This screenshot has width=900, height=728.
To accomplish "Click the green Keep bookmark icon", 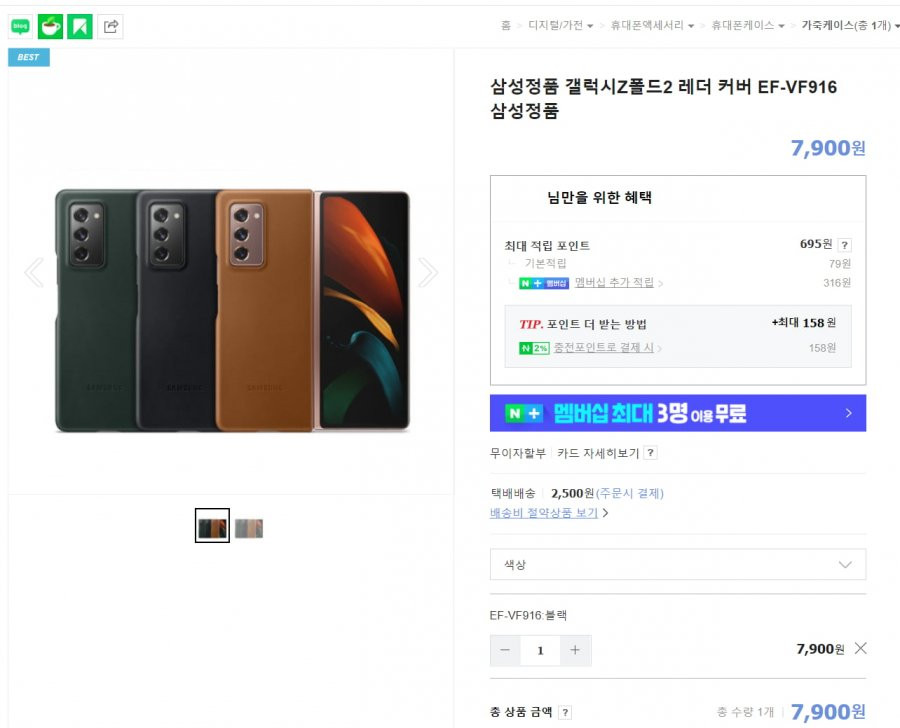I will pyautogui.click(x=80, y=26).
